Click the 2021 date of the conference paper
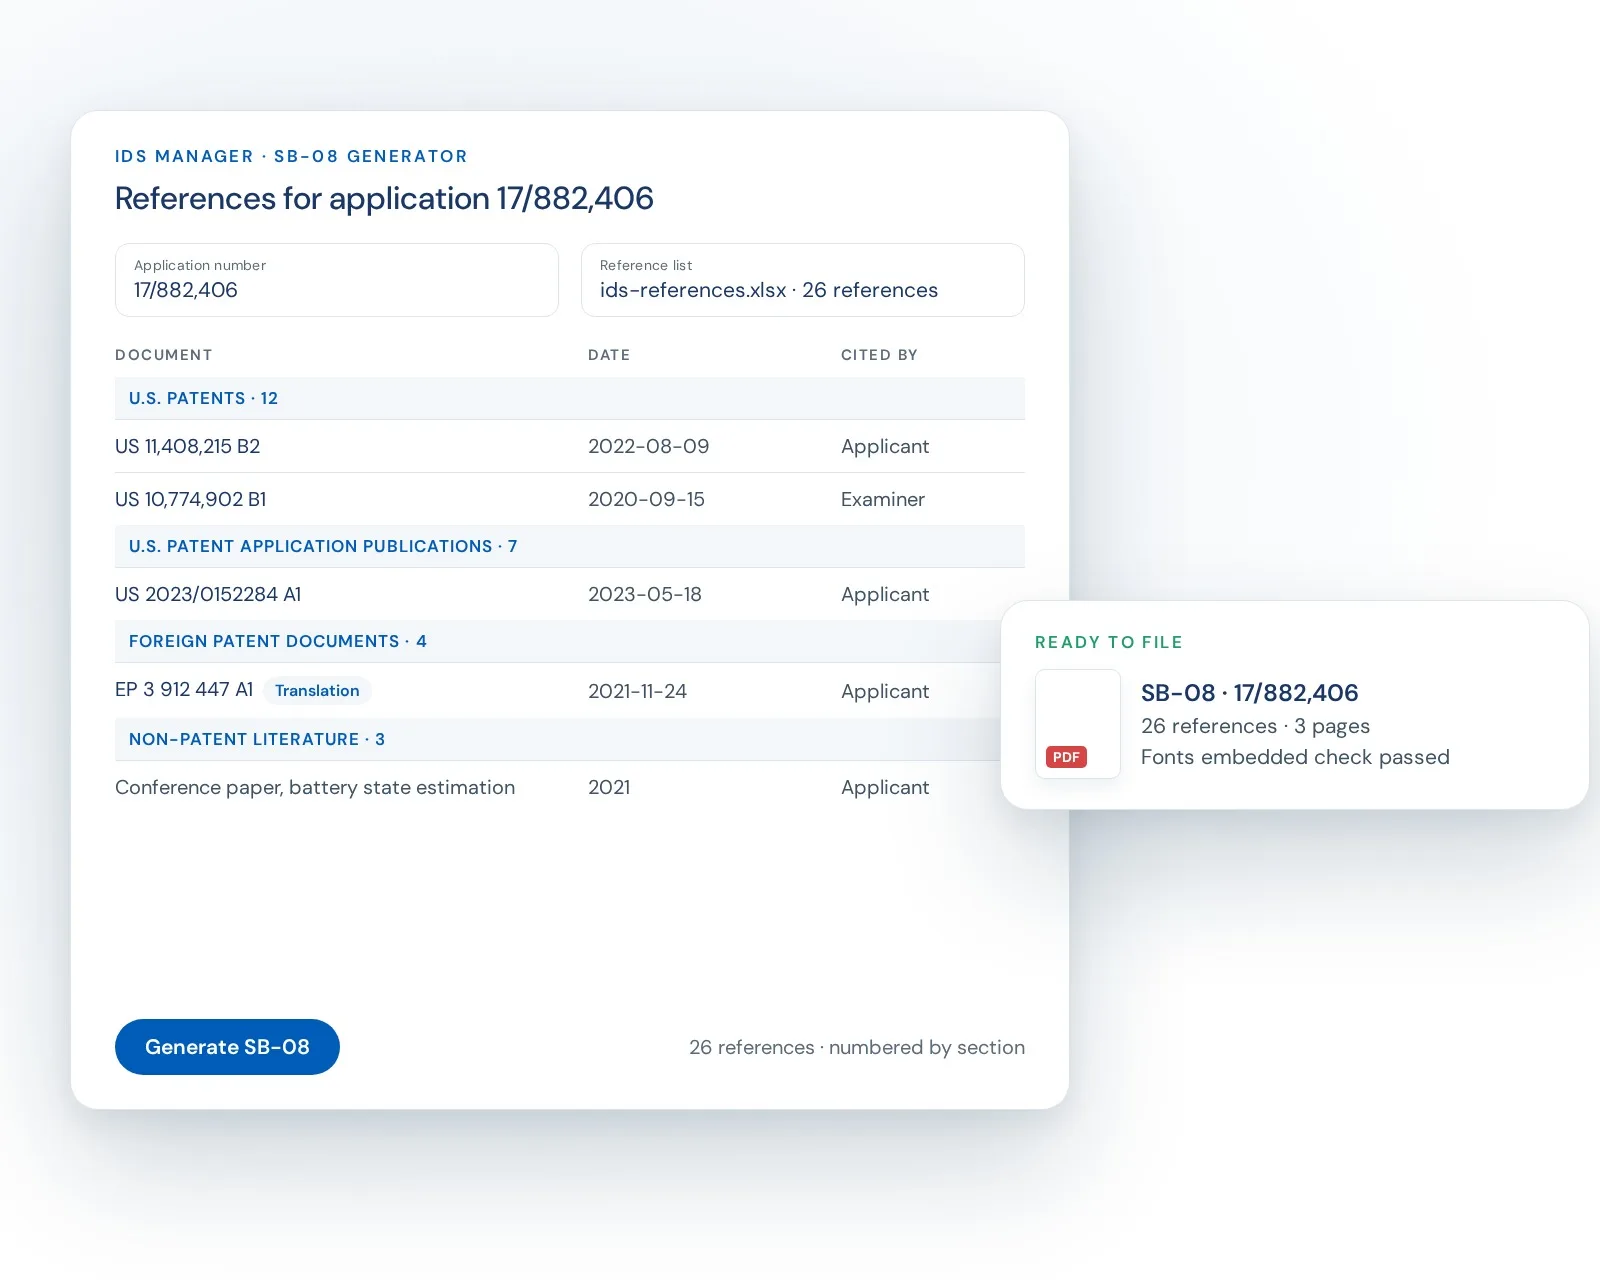 tap(609, 787)
